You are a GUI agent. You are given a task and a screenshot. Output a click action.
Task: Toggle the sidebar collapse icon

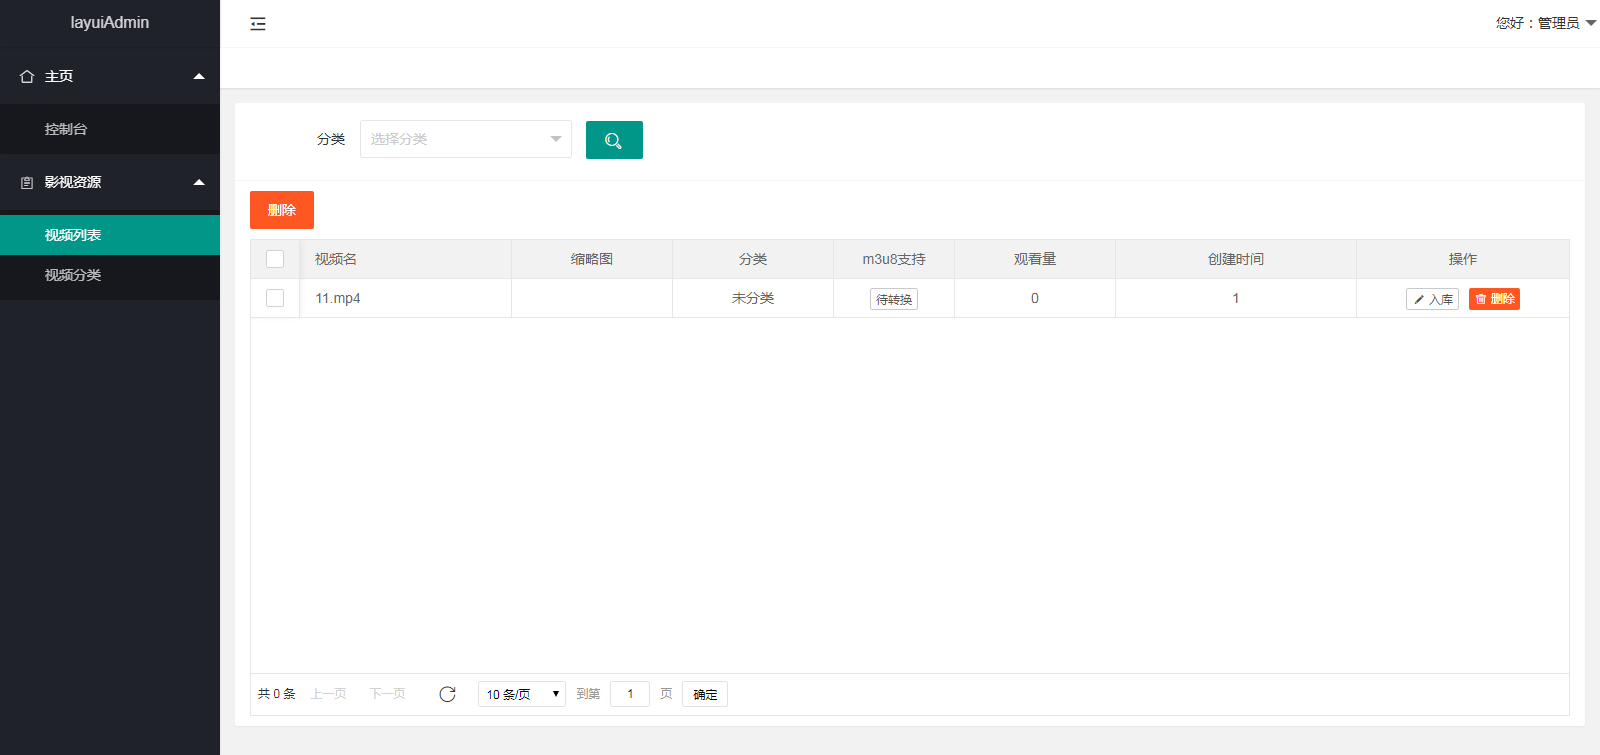(258, 24)
